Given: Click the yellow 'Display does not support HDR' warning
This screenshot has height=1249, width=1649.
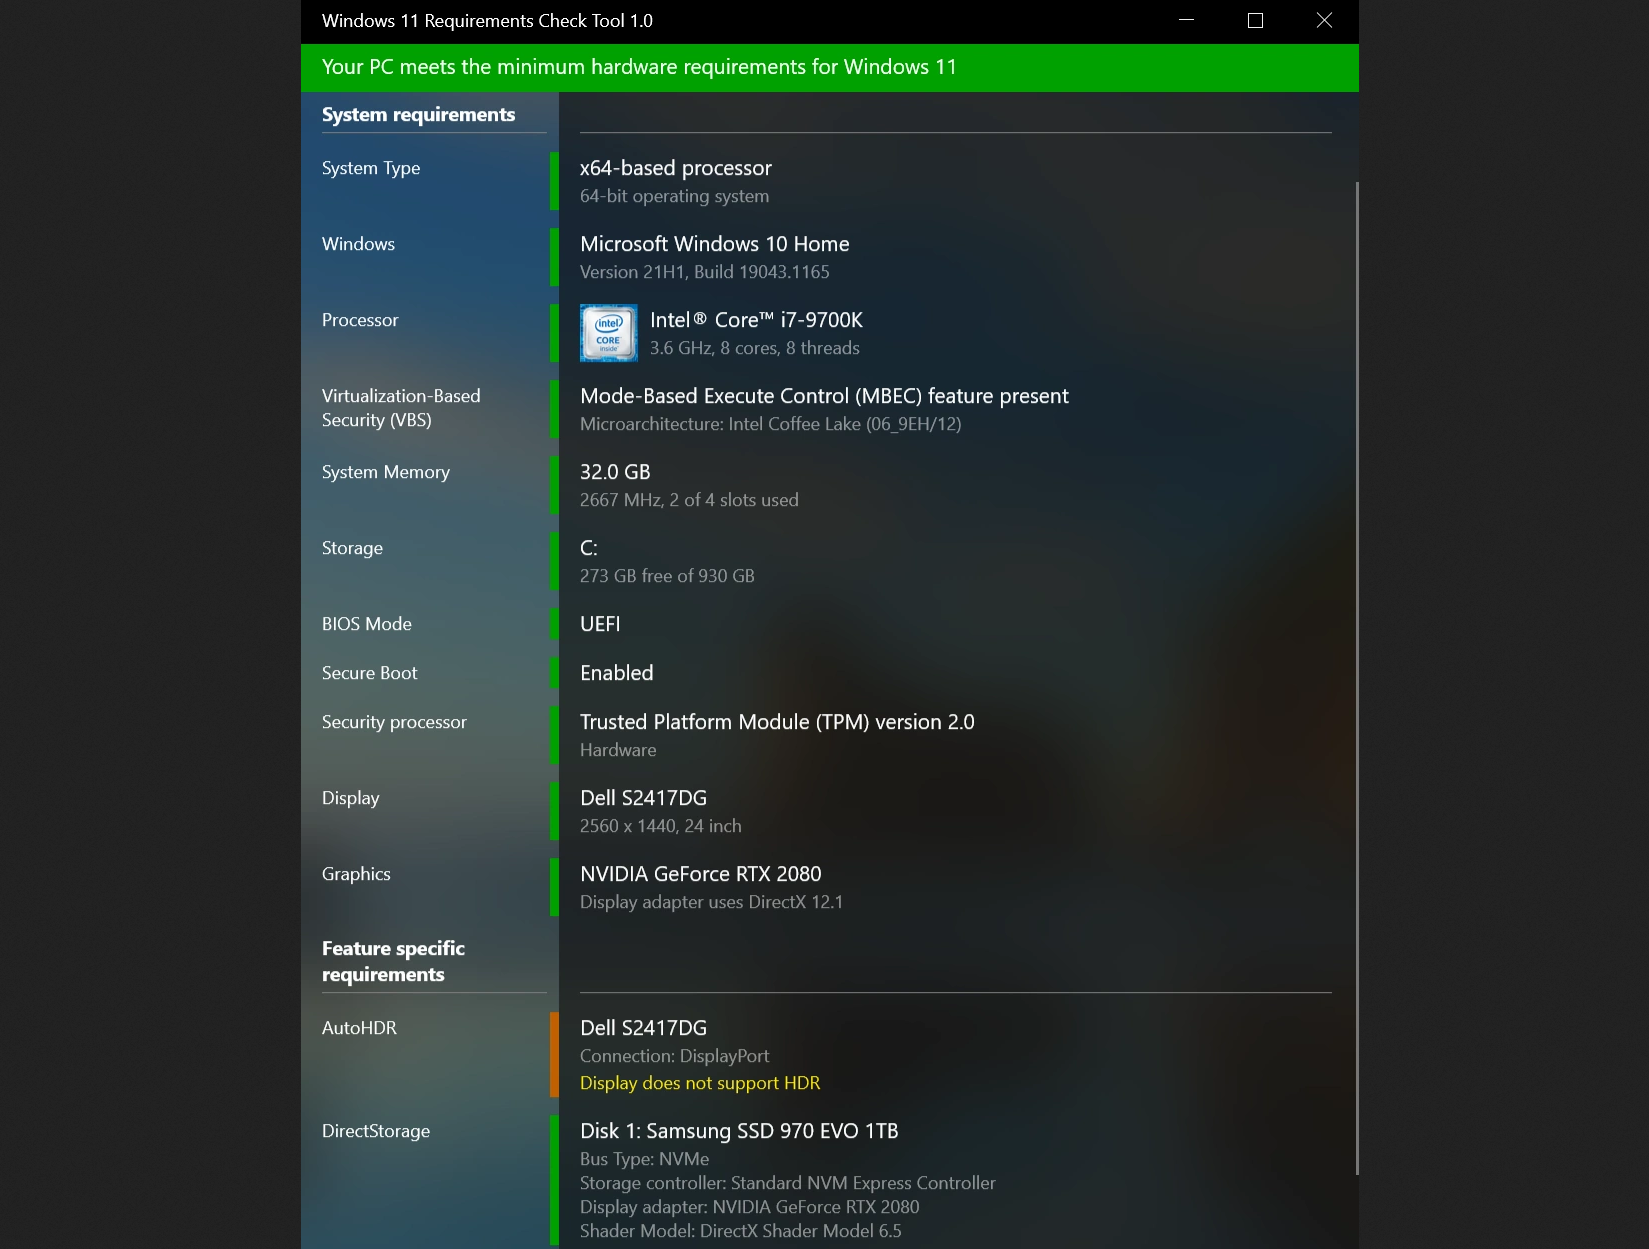Looking at the screenshot, I should tap(700, 1083).
